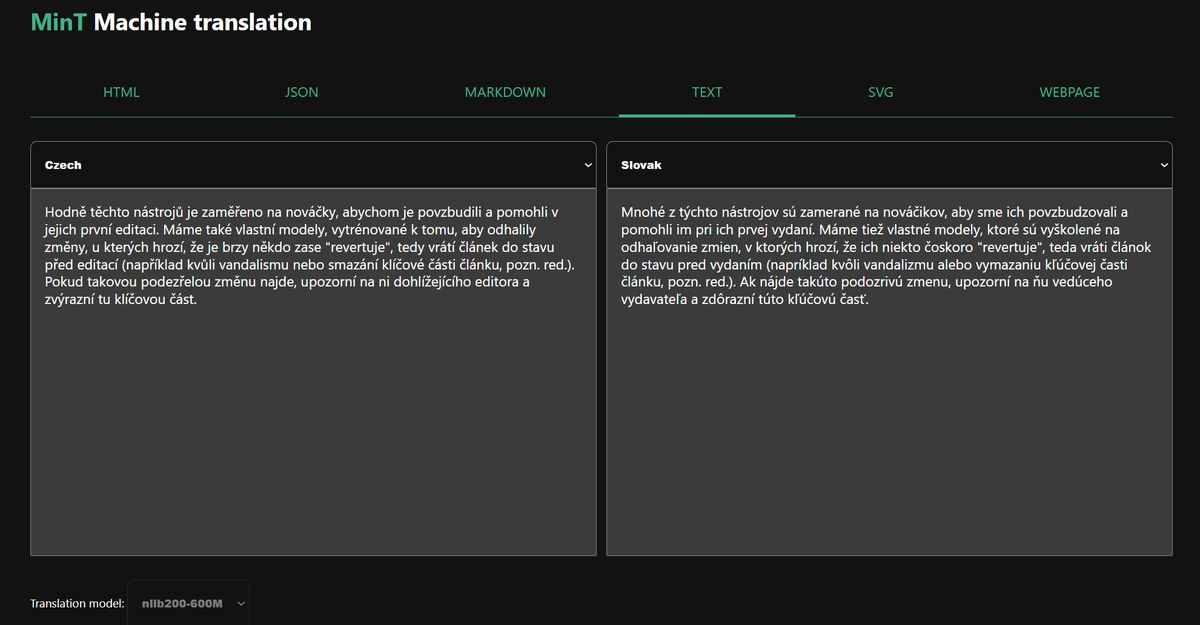Click the 'Translation model:' label
Image resolution: width=1200 pixels, height=625 pixels.
coord(77,604)
